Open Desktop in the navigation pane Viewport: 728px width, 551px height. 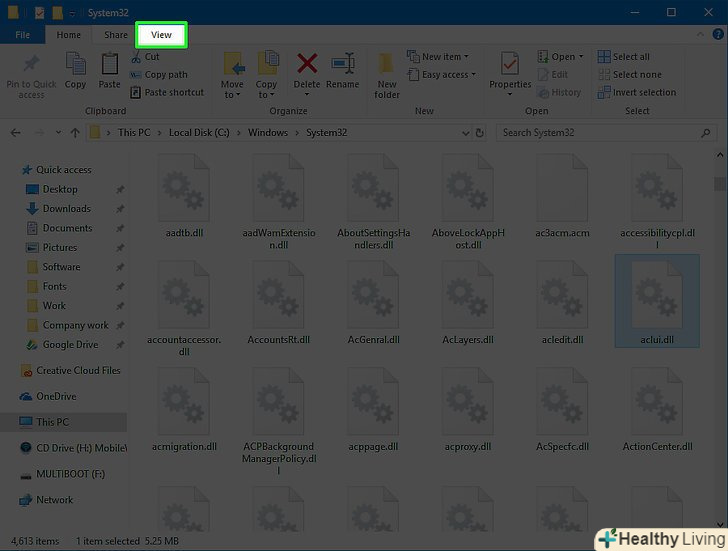[x=52, y=189]
